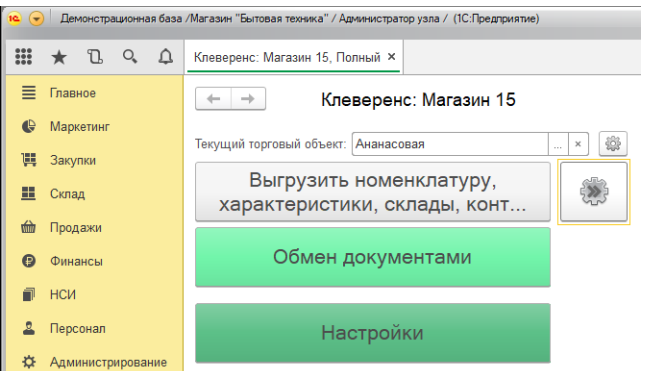Click the gear with arrows button

click(x=594, y=192)
